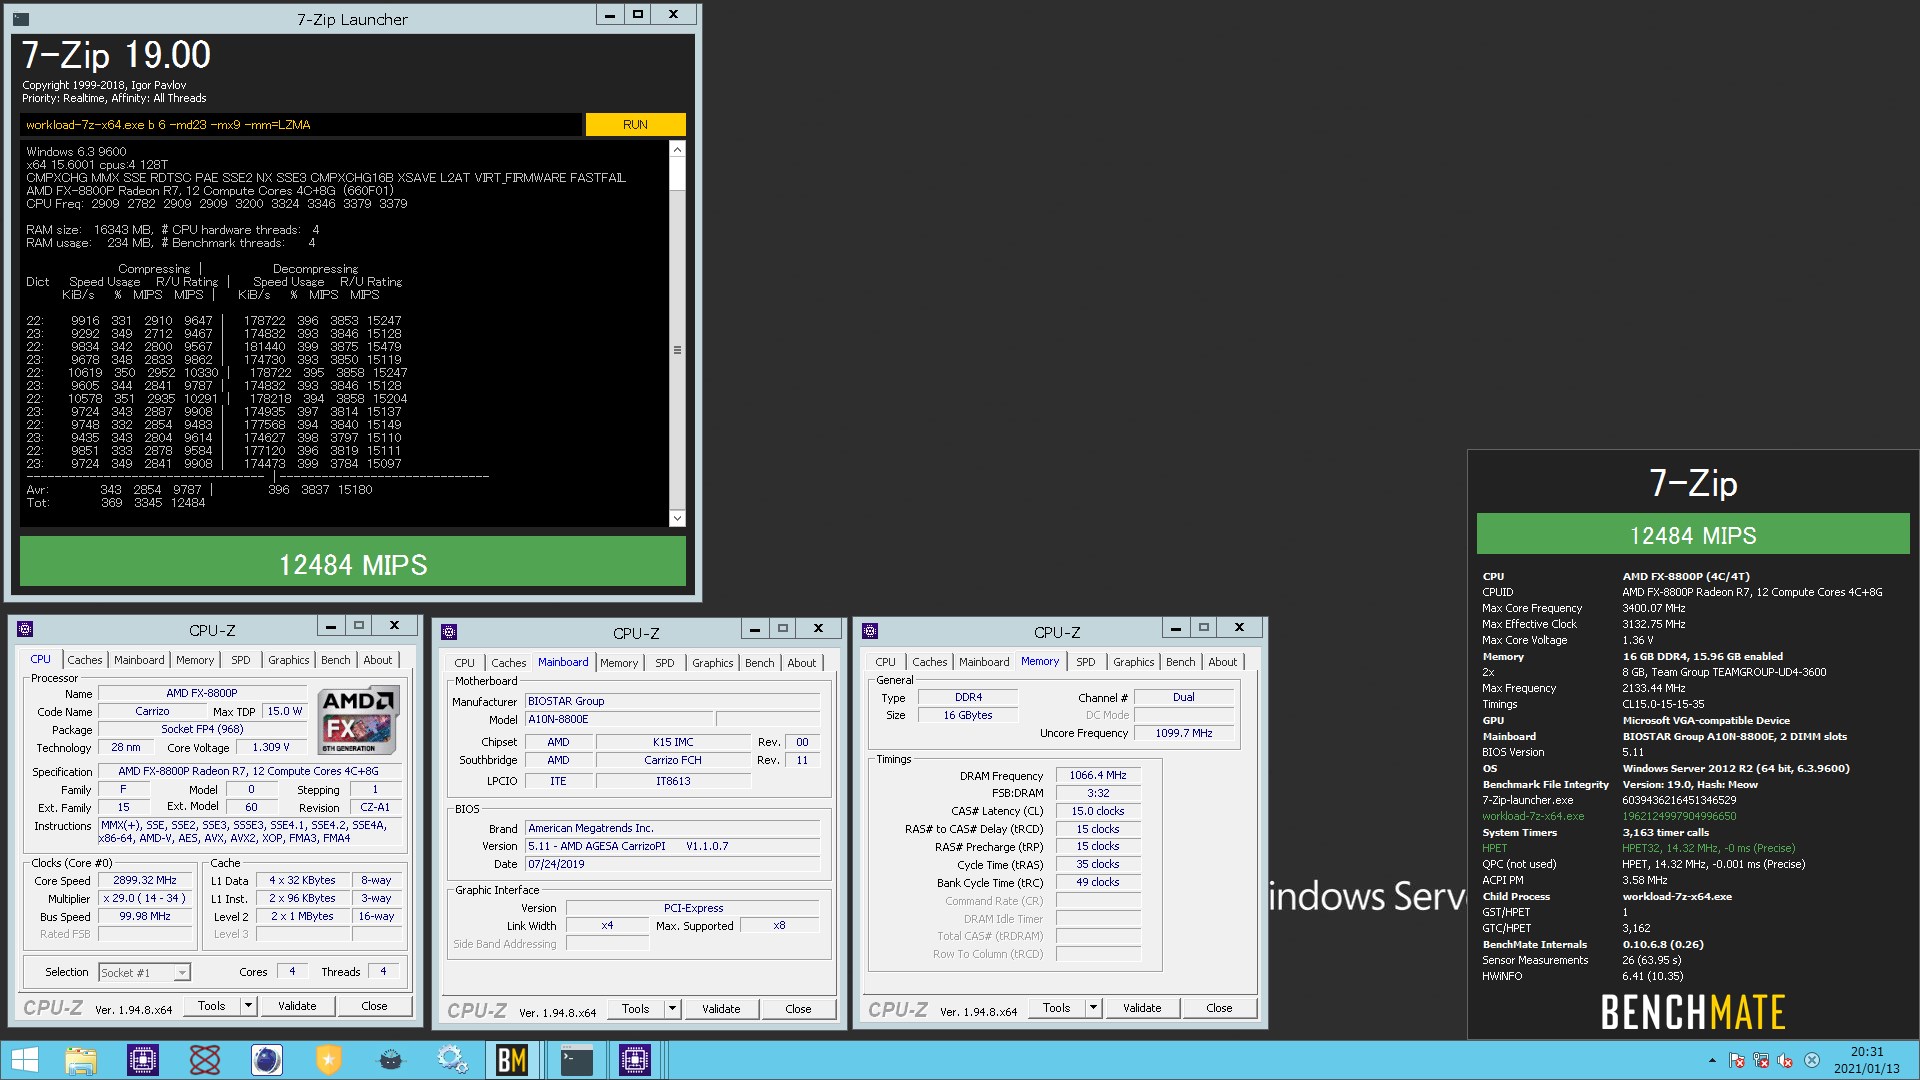The width and height of the screenshot is (1920, 1080).
Task: Switch to CPU tab in the CPU-Z Memory window
Action: click(x=886, y=662)
